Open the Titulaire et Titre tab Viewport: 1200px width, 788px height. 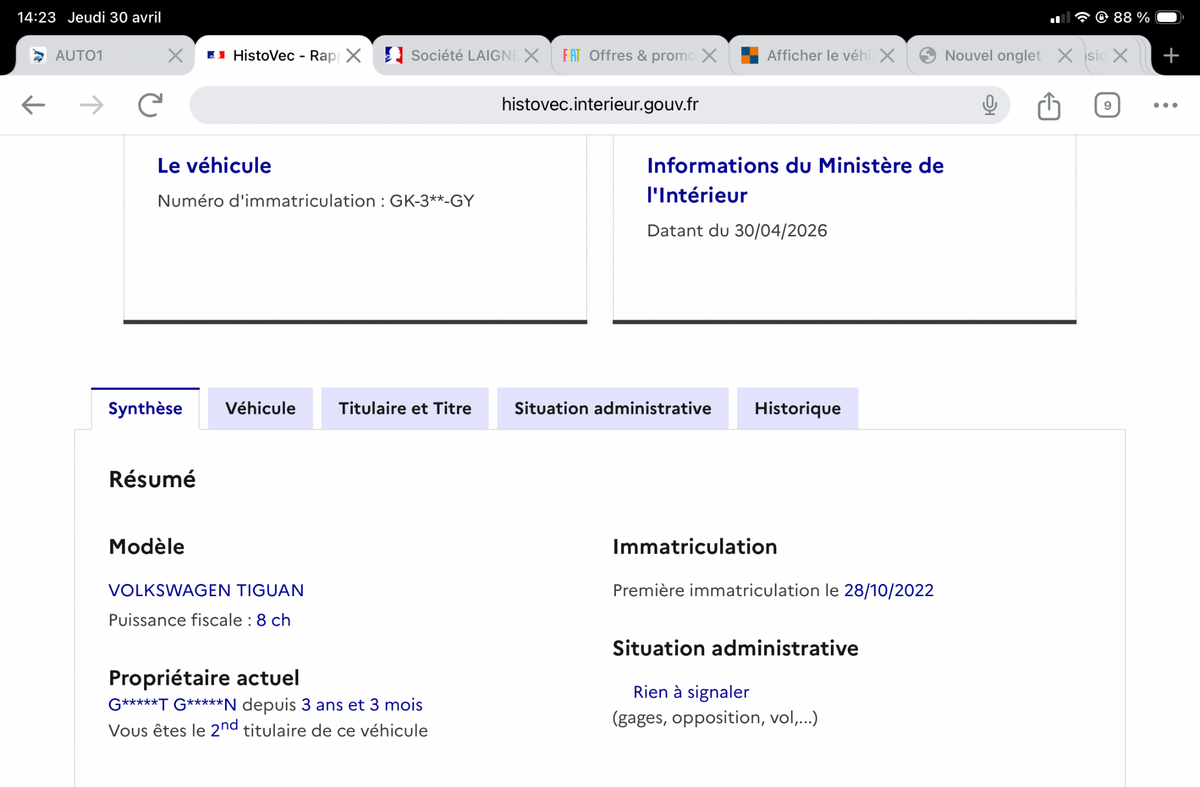pos(405,408)
